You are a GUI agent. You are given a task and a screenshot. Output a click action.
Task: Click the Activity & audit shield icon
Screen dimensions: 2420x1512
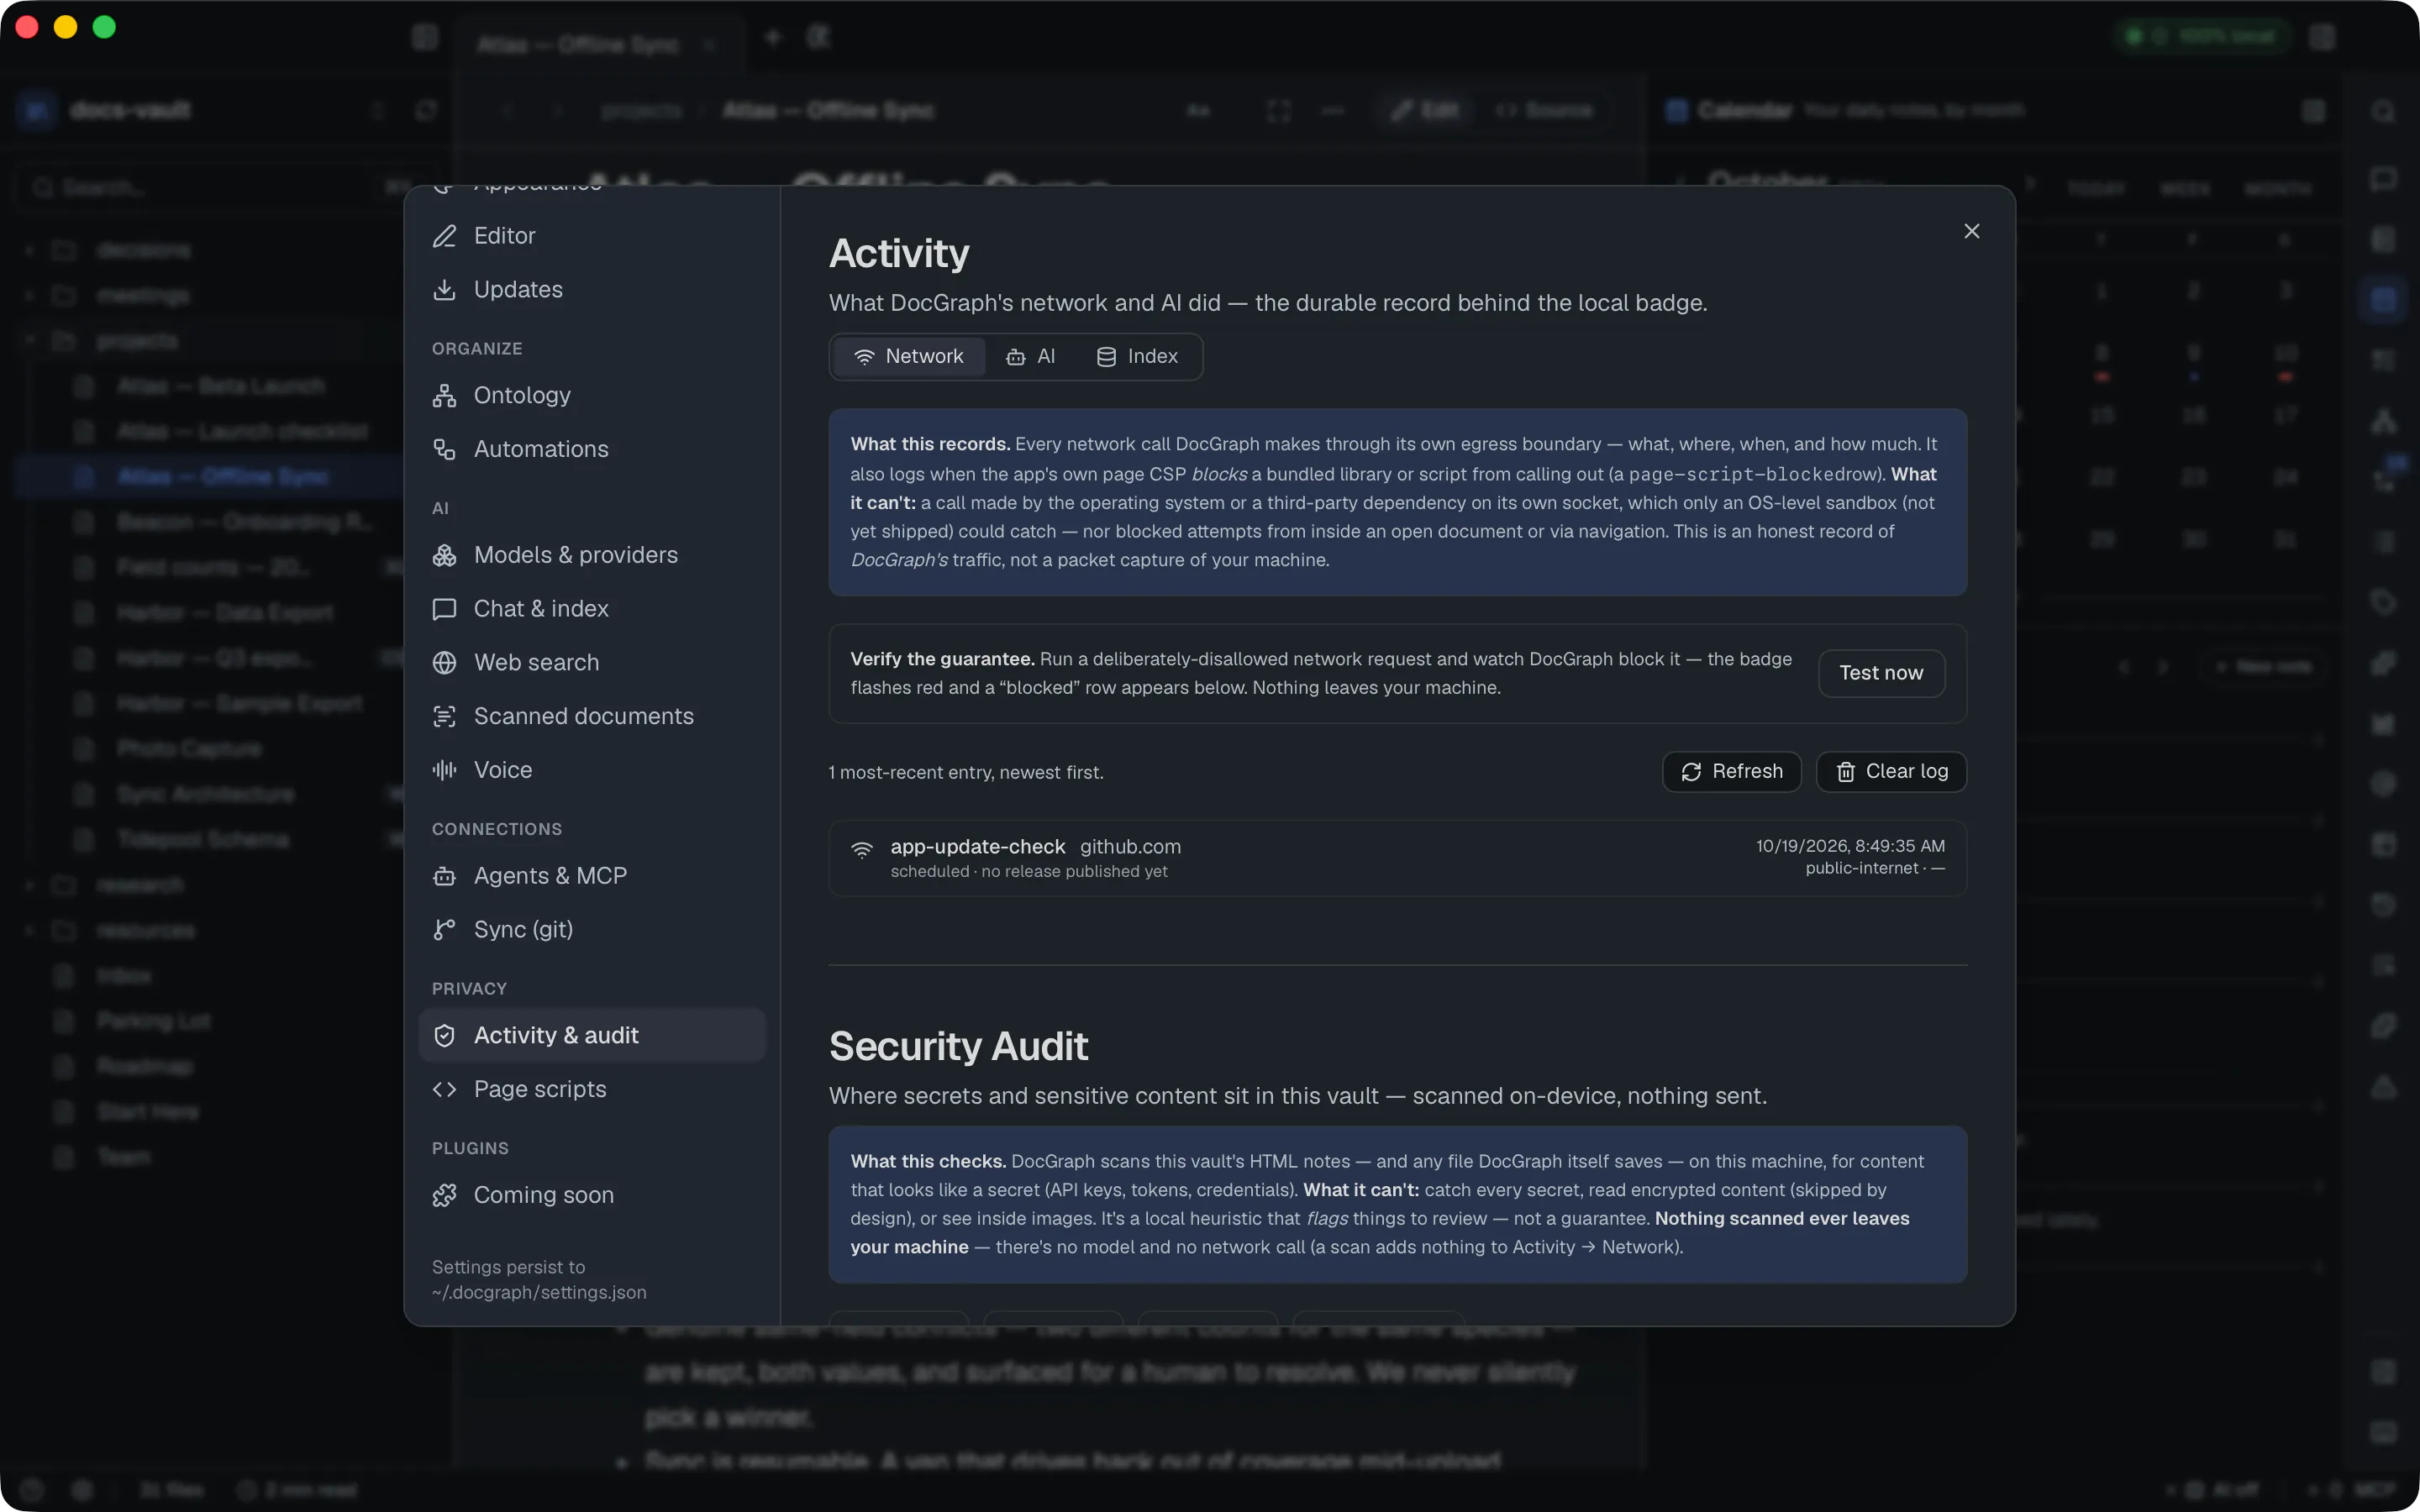[445, 1036]
